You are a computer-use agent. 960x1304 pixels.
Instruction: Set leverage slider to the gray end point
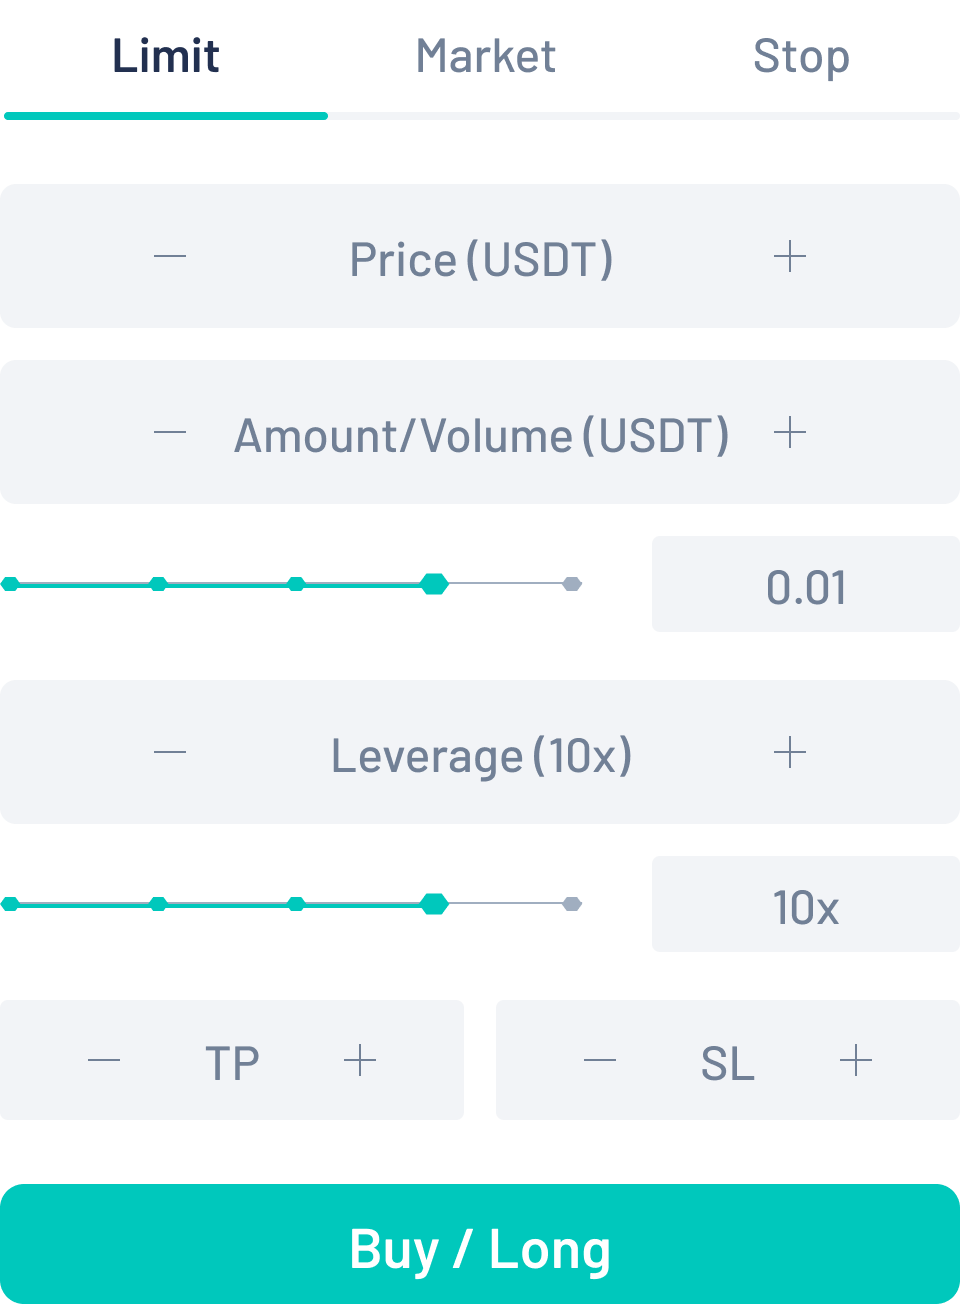tap(572, 904)
